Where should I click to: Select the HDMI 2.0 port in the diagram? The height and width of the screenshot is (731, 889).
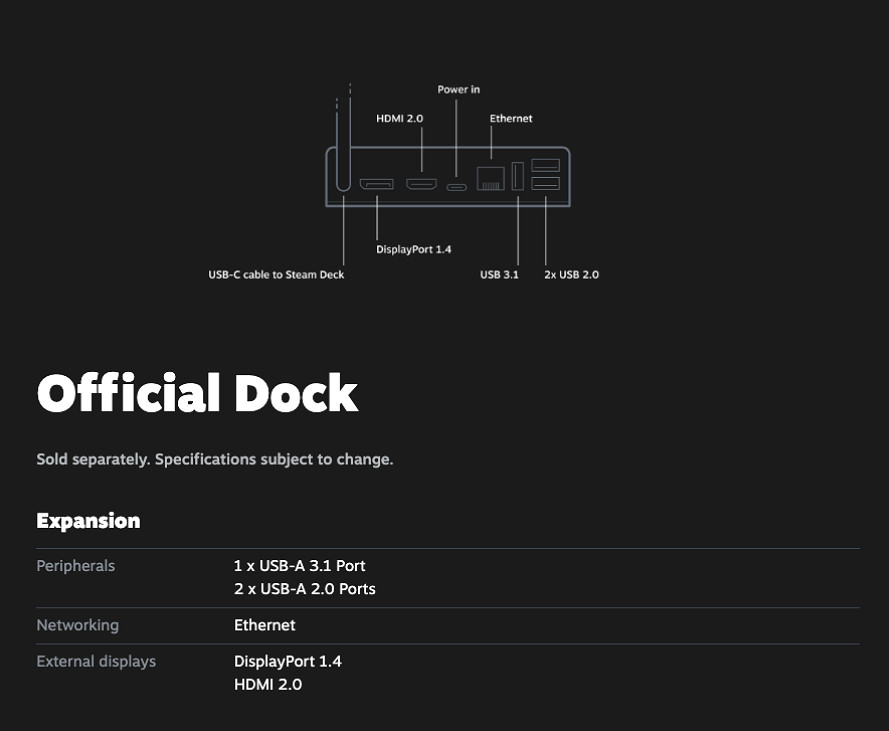[421, 184]
